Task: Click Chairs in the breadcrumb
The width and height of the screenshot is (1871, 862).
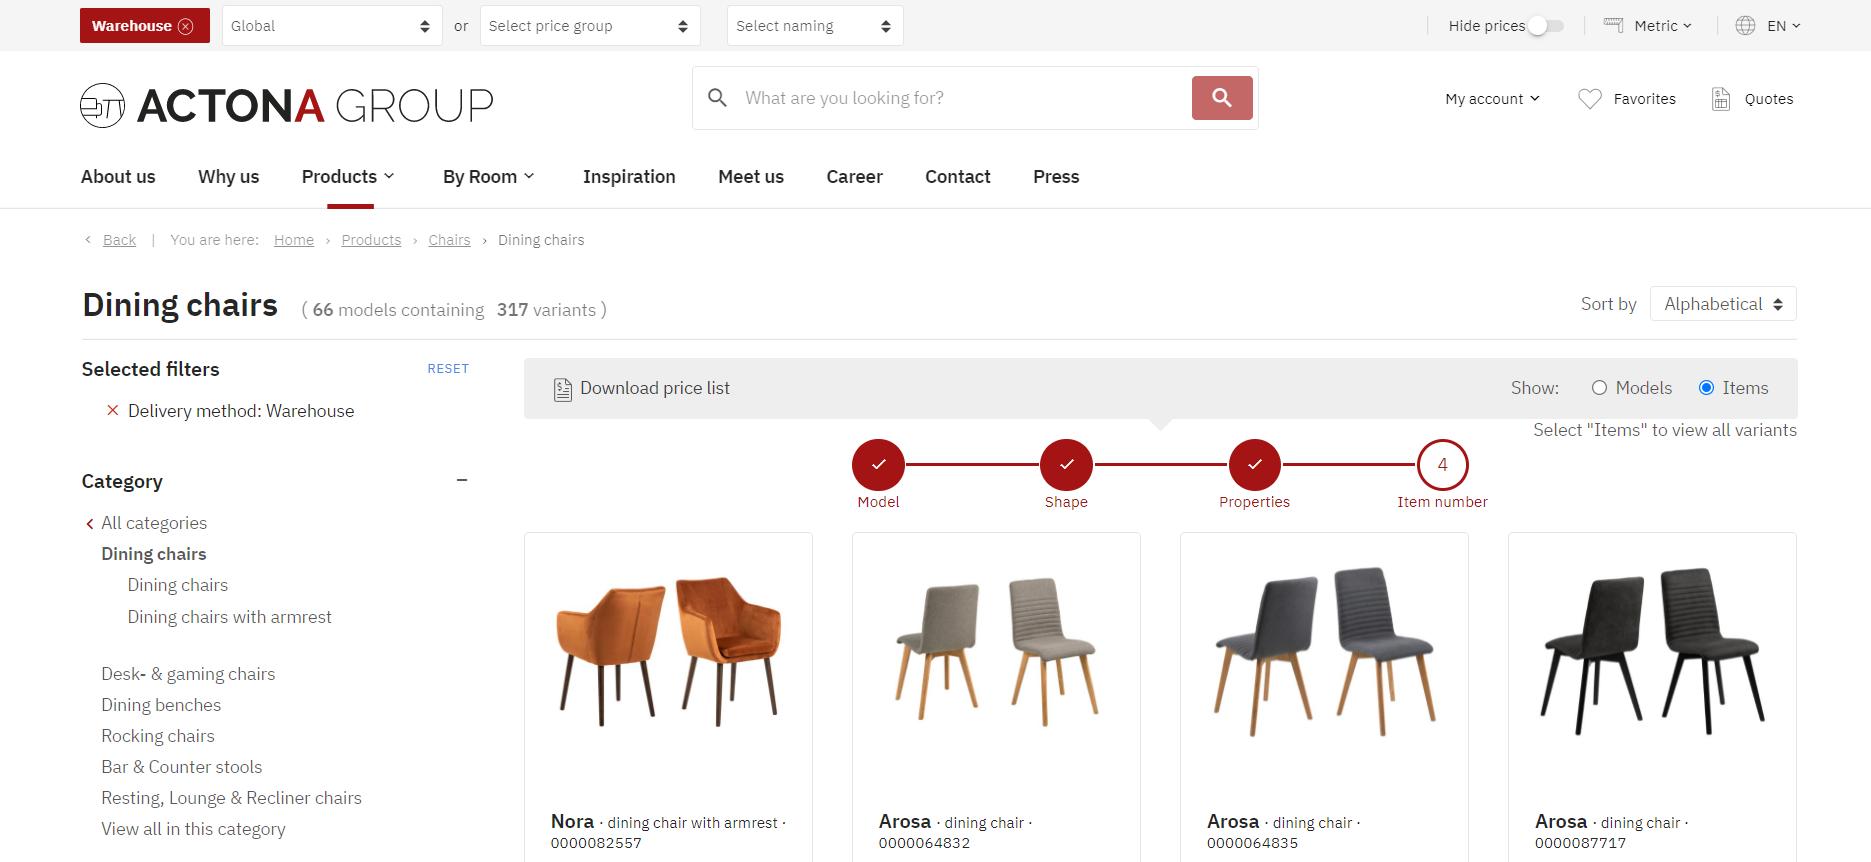Action: (449, 240)
